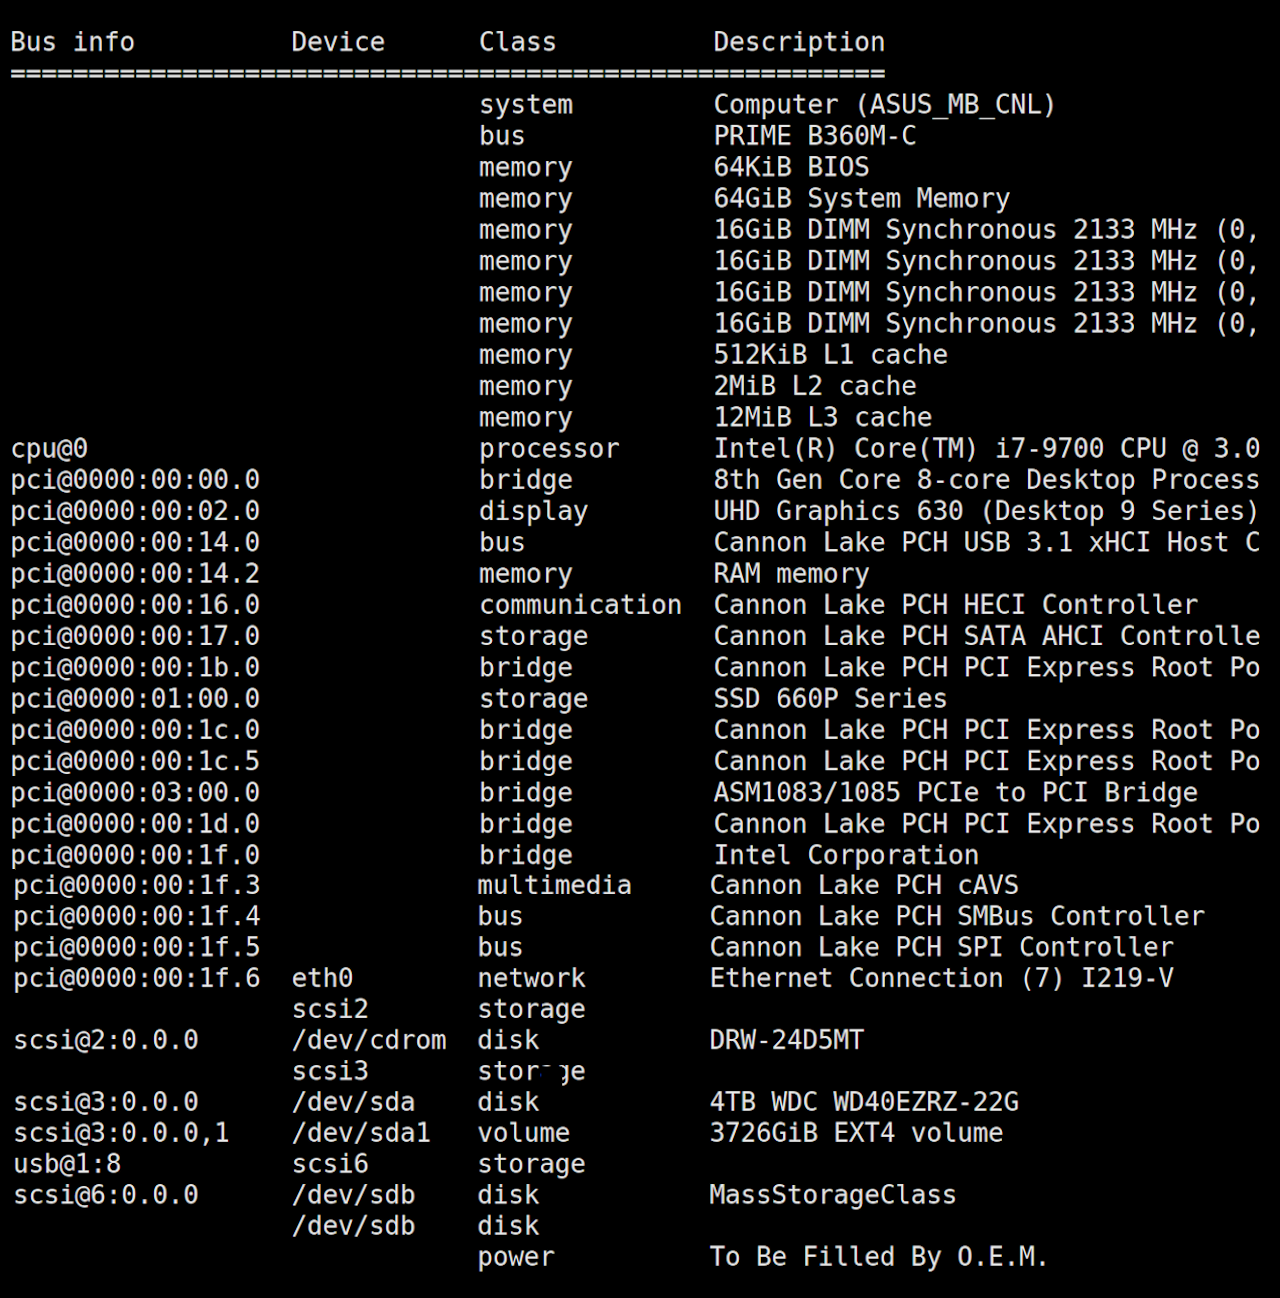Click the 64KiB BIOS entry
Image resolution: width=1280 pixels, height=1298 pixels.
click(x=790, y=167)
